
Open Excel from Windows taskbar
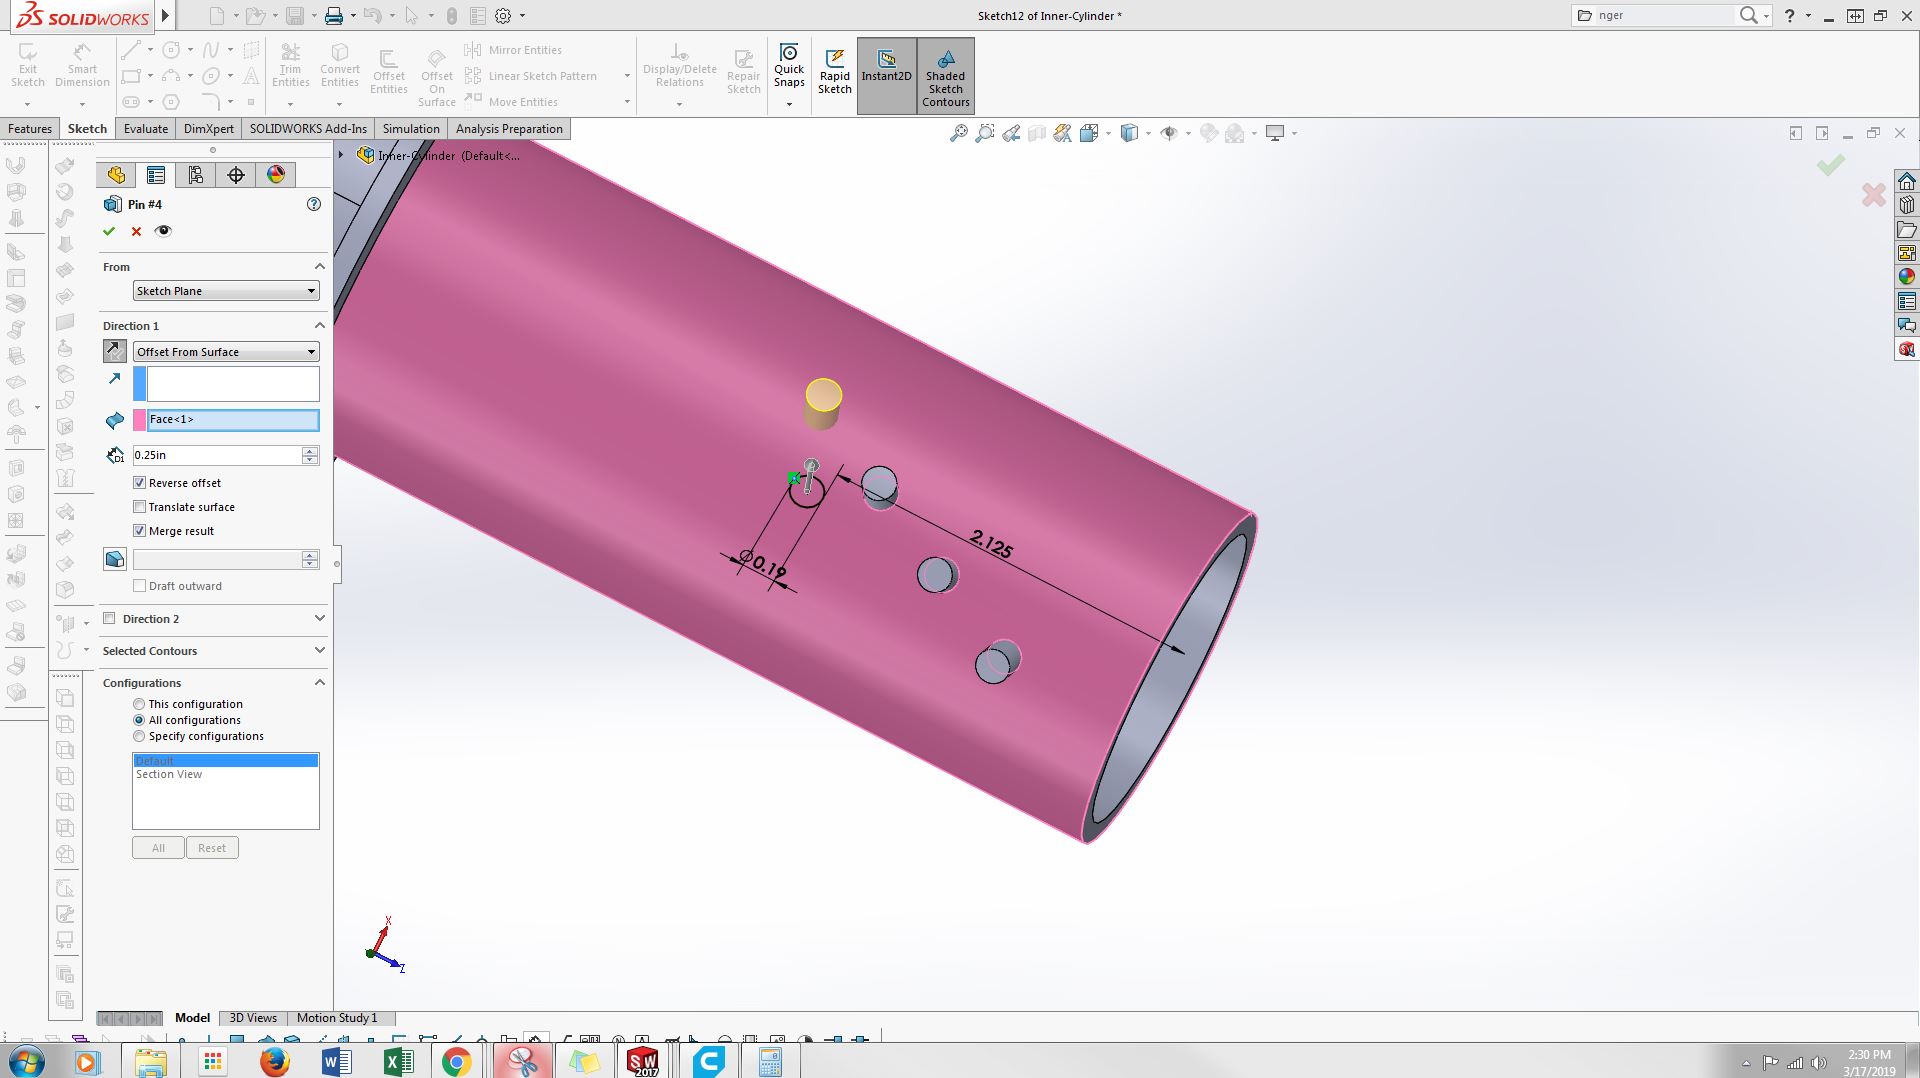point(398,1061)
